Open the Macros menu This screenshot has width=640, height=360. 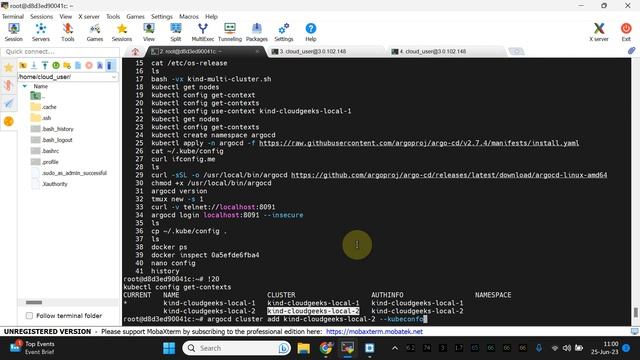(x=189, y=16)
